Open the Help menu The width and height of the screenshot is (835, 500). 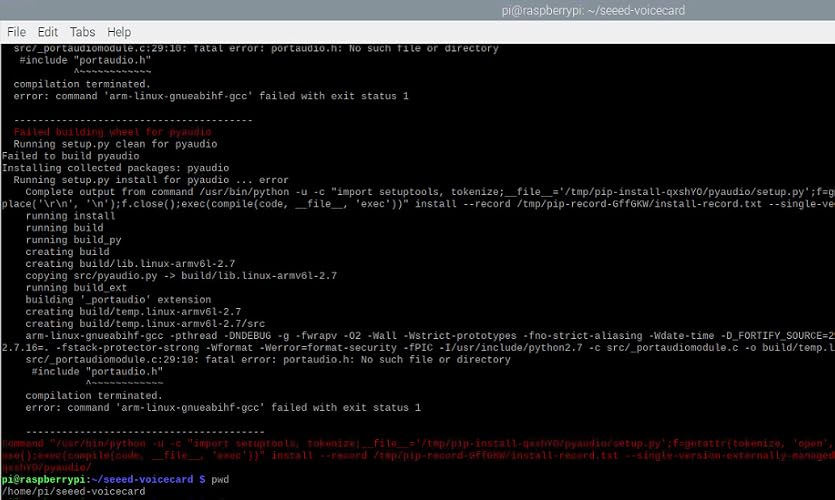click(x=119, y=32)
